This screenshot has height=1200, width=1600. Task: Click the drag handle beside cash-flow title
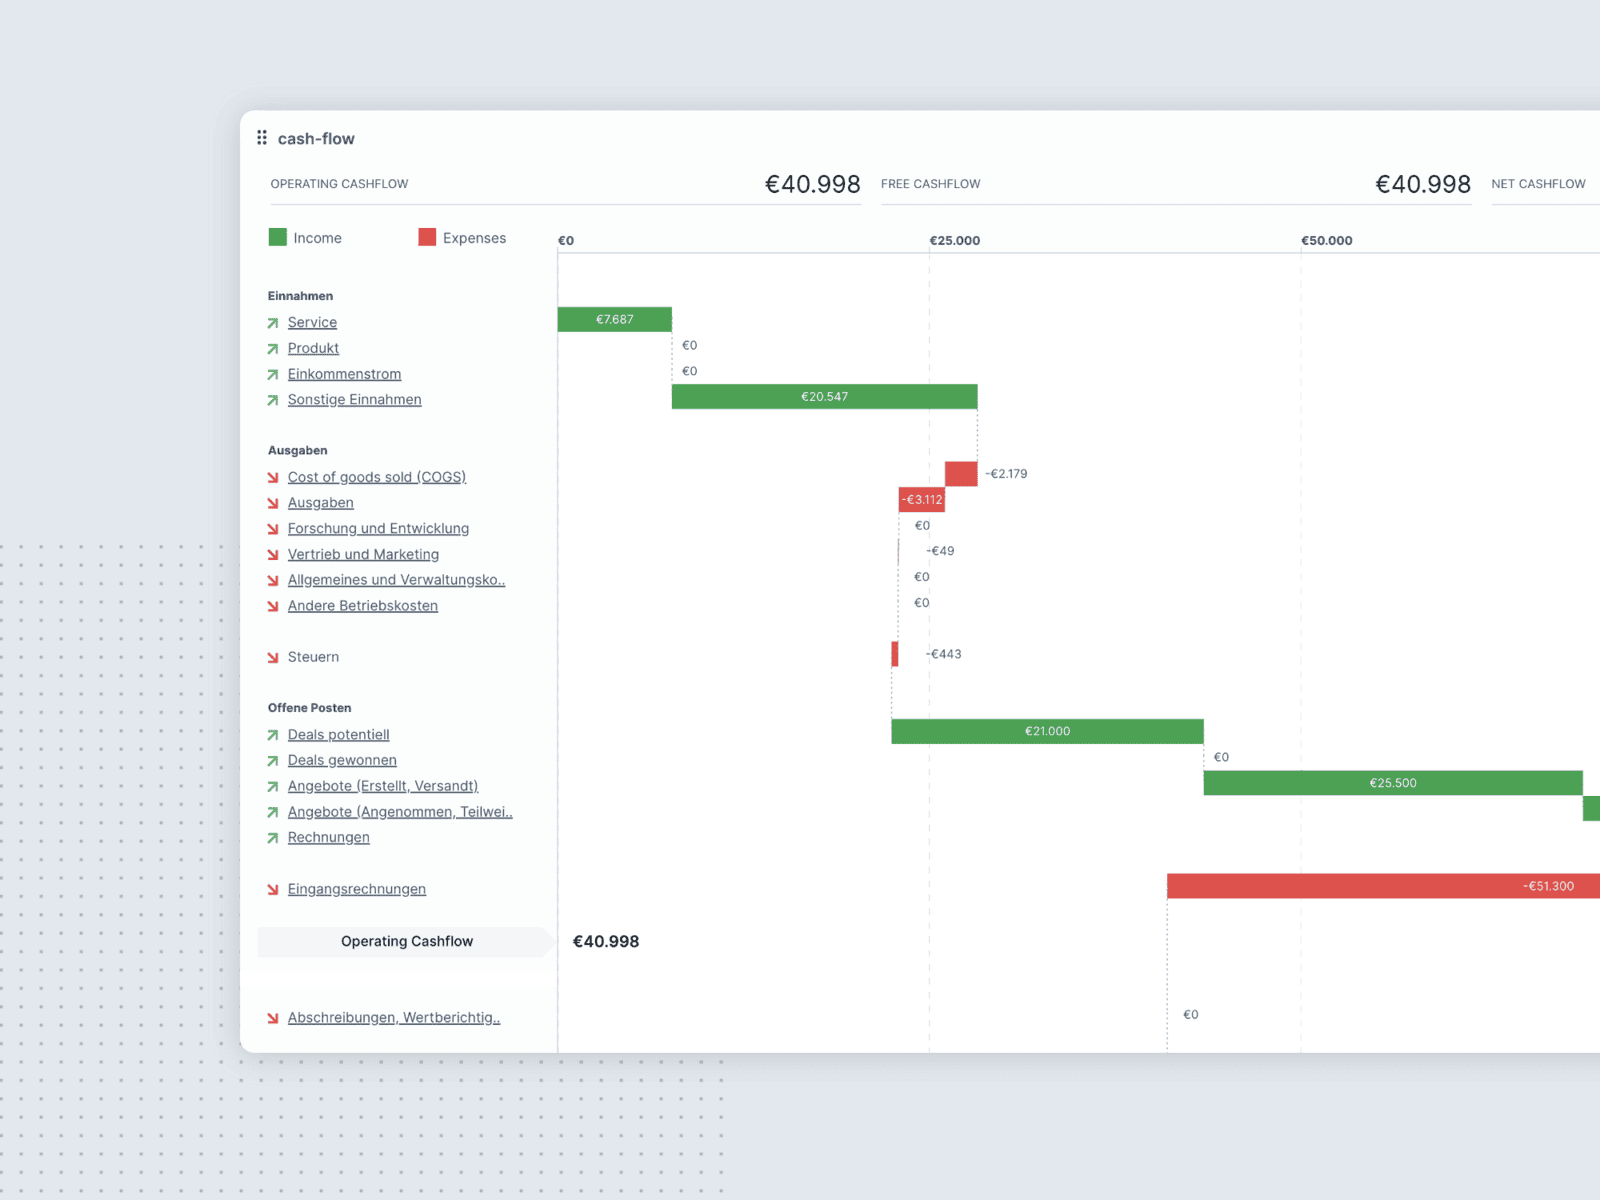(x=262, y=138)
